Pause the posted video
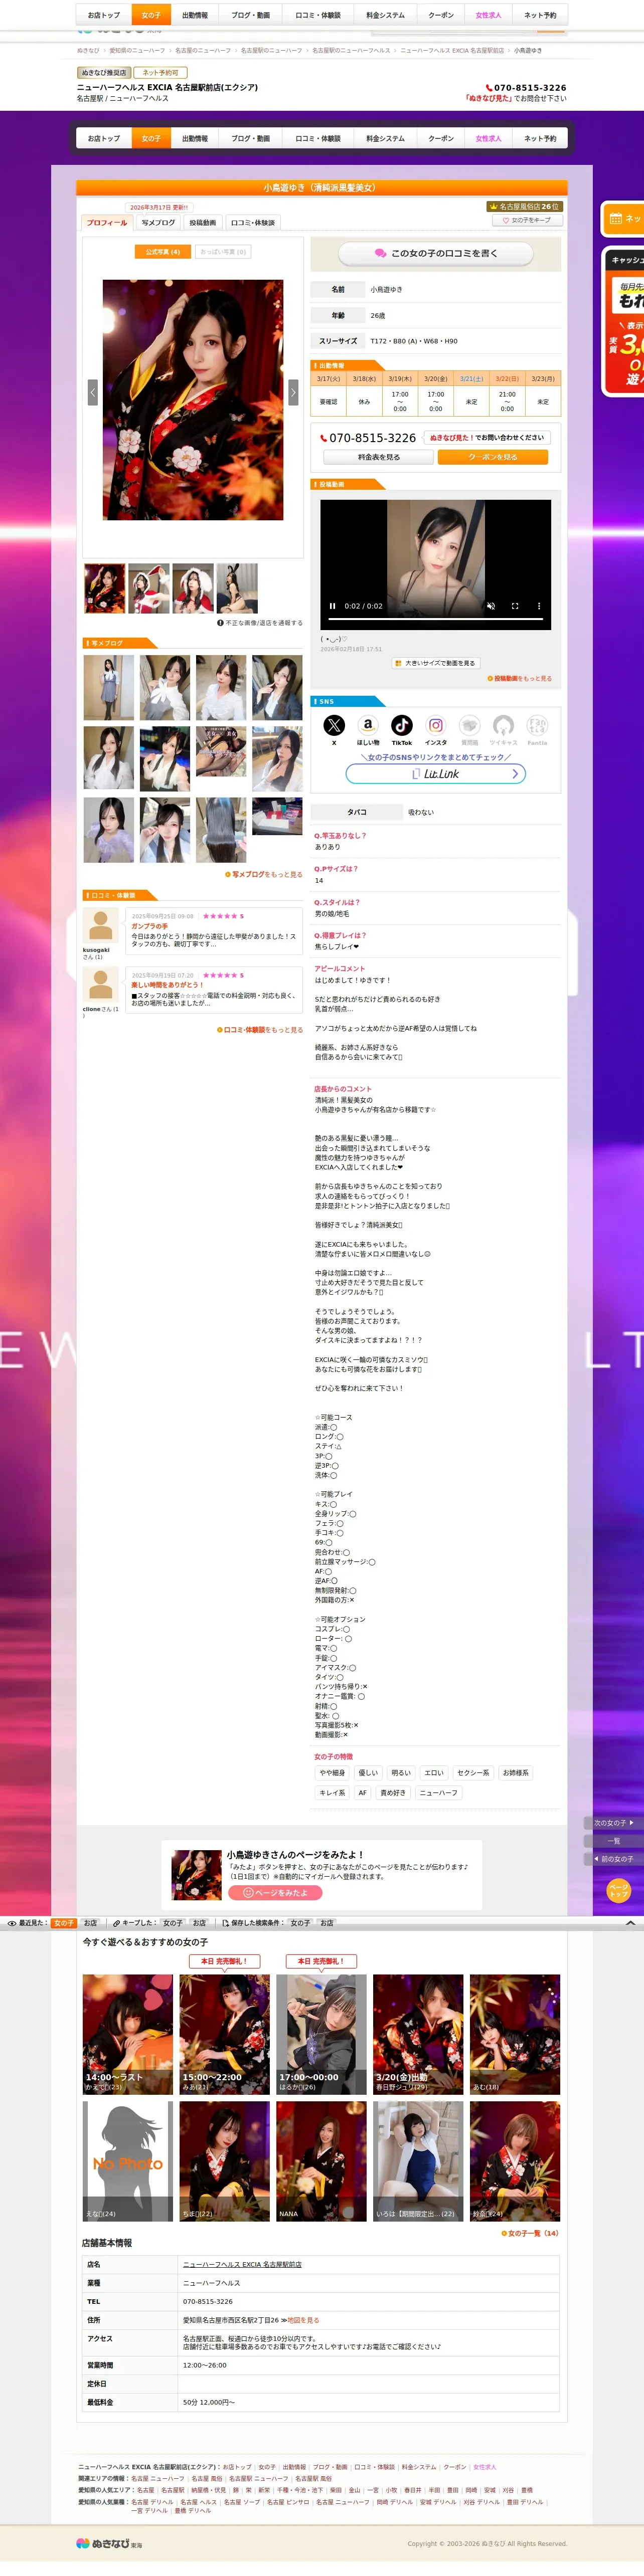 [333, 606]
